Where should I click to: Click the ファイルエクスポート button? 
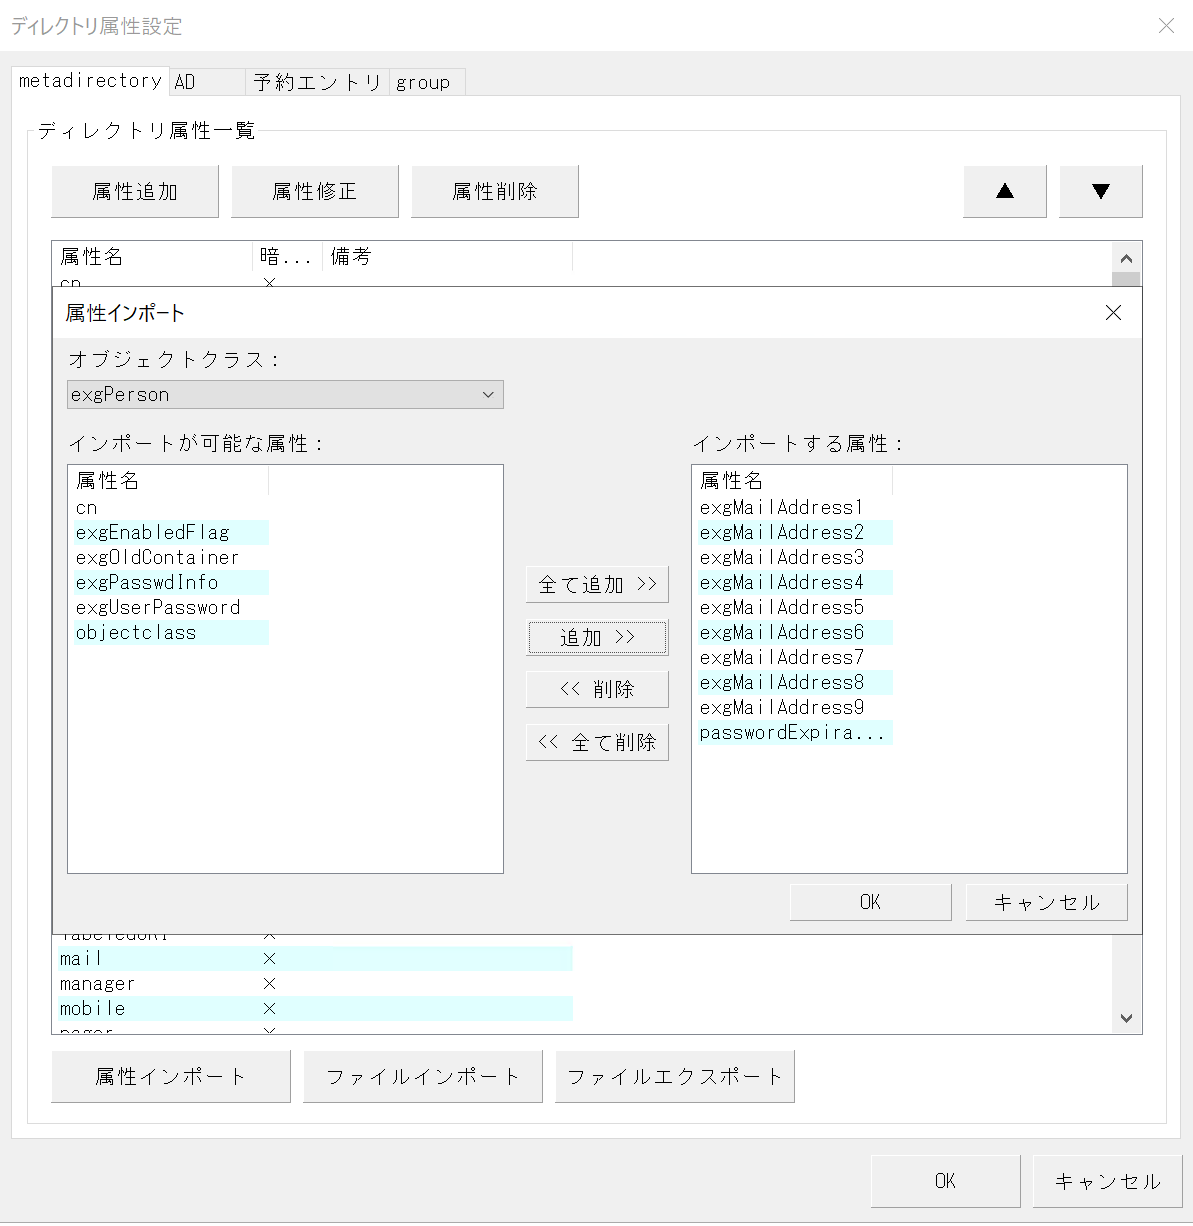click(674, 1076)
